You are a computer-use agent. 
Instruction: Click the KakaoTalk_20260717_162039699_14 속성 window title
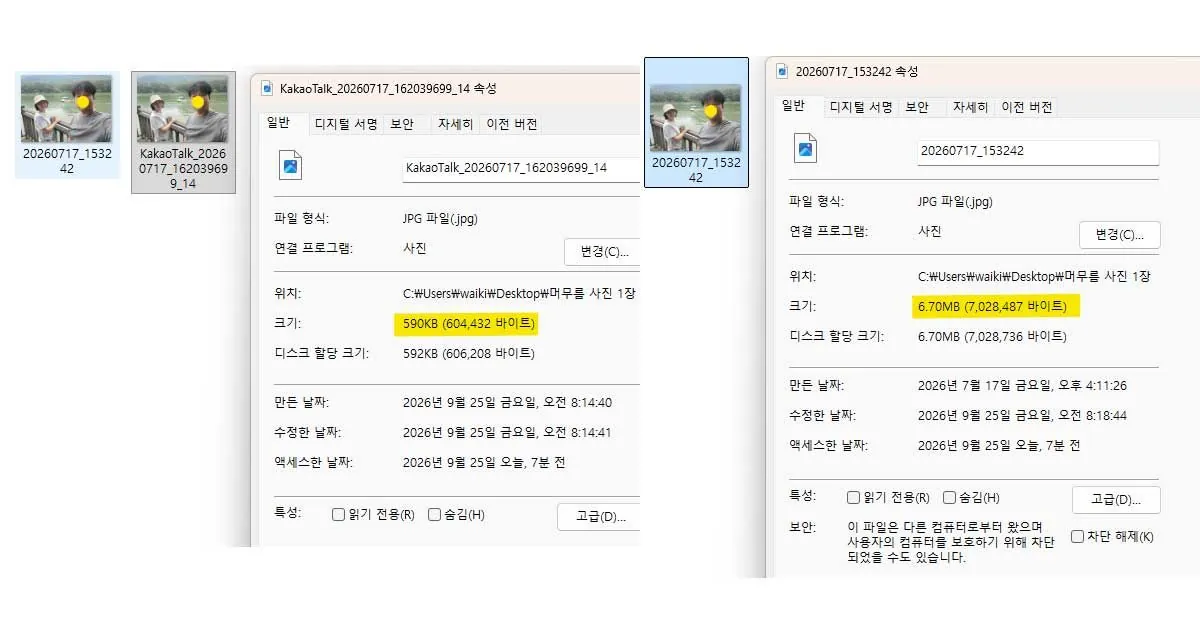click(x=388, y=88)
